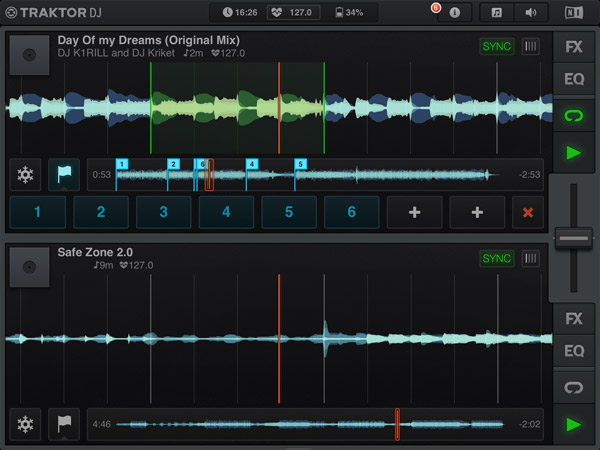Jump to cue marker 1 in overview
Screen dimensions: 600x450
pyautogui.click(x=122, y=164)
